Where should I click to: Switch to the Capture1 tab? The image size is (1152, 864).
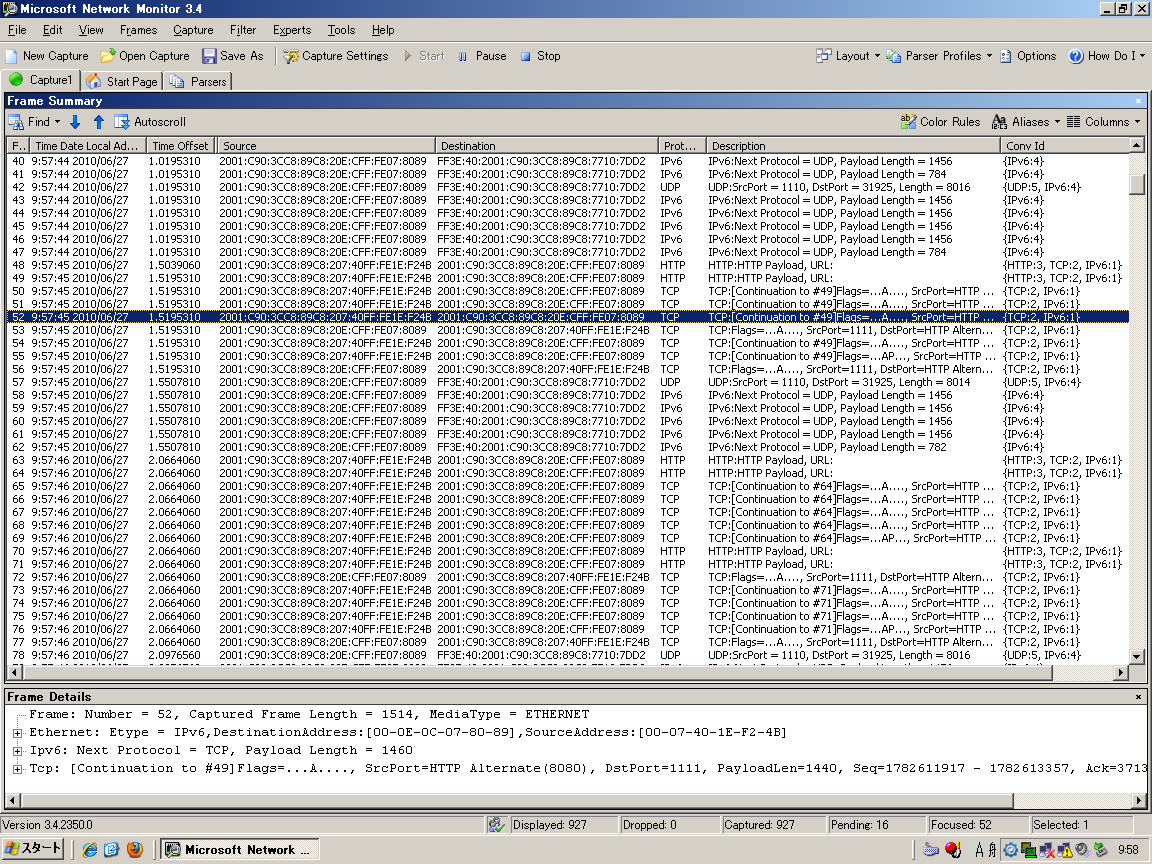coord(41,80)
